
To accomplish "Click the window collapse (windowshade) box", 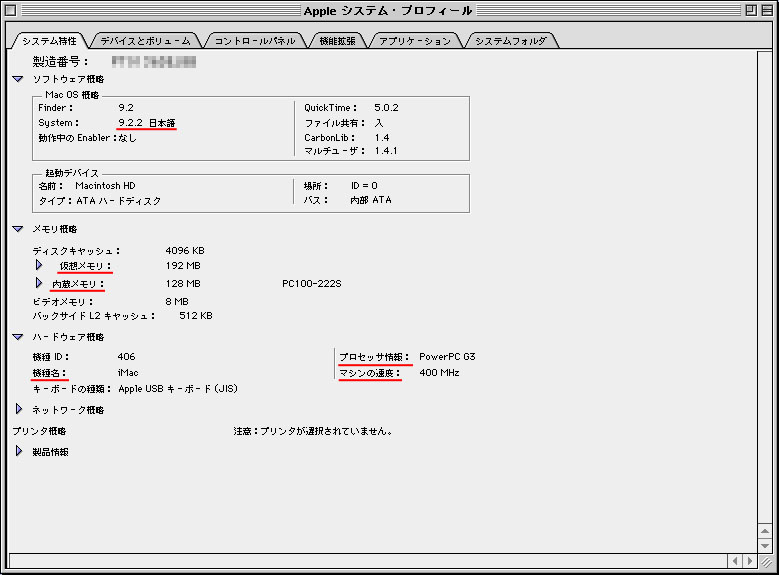I will pyautogui.click(x=767, y=10).
